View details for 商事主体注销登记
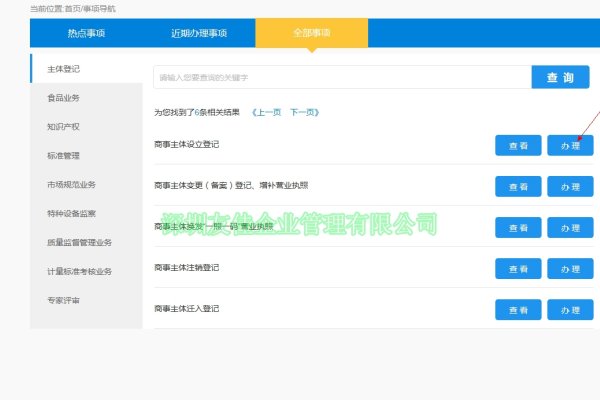 pyautogui.click(x=518, y=269)
